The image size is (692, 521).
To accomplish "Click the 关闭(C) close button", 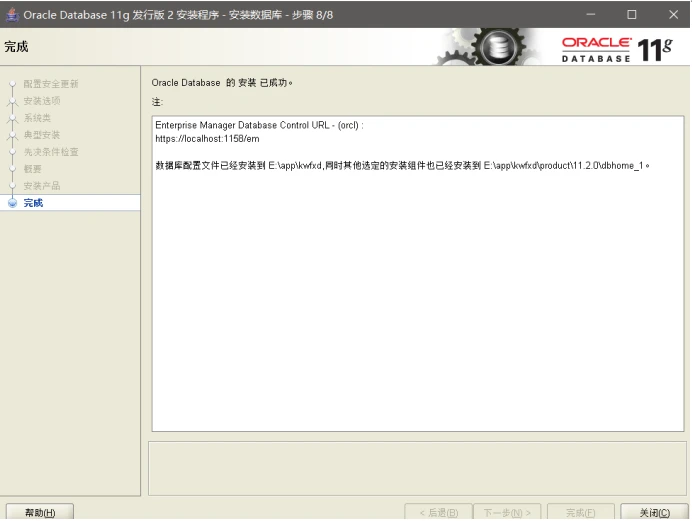I will pyautogui.click(x=654, y=512).
